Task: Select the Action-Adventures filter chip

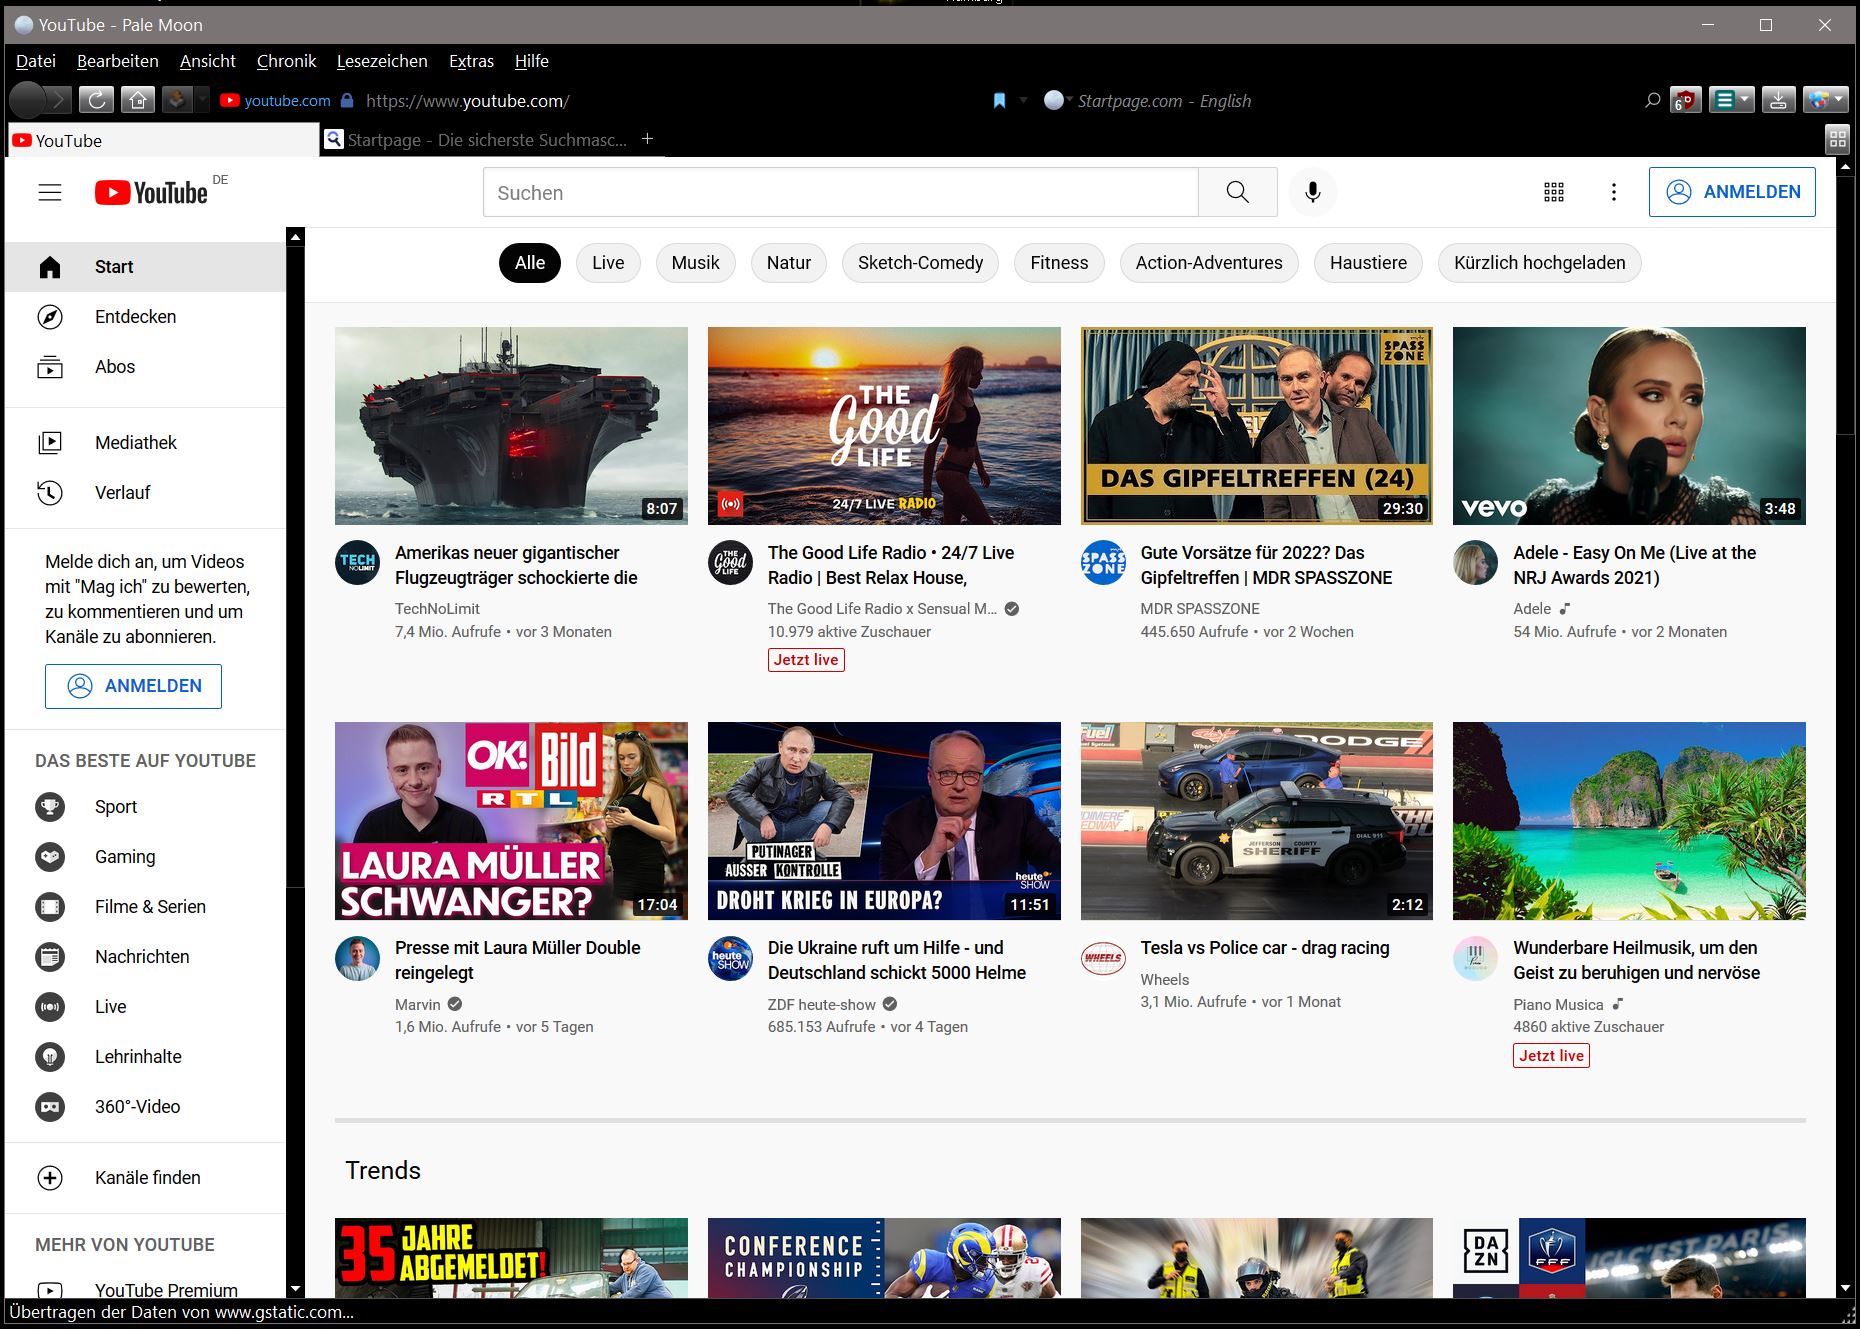Action: 1209,263
